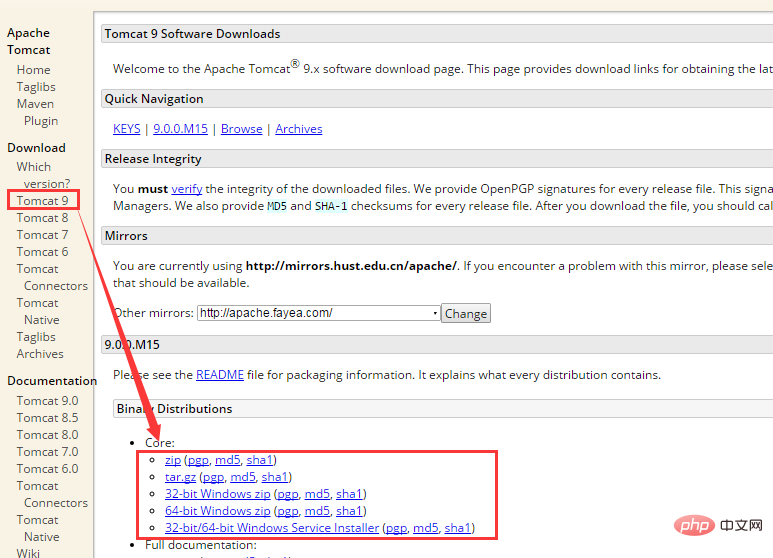Viewport: 773px width, 558px height.
Task: Open Taglibs under the Download section
Action: pos(35,337)
